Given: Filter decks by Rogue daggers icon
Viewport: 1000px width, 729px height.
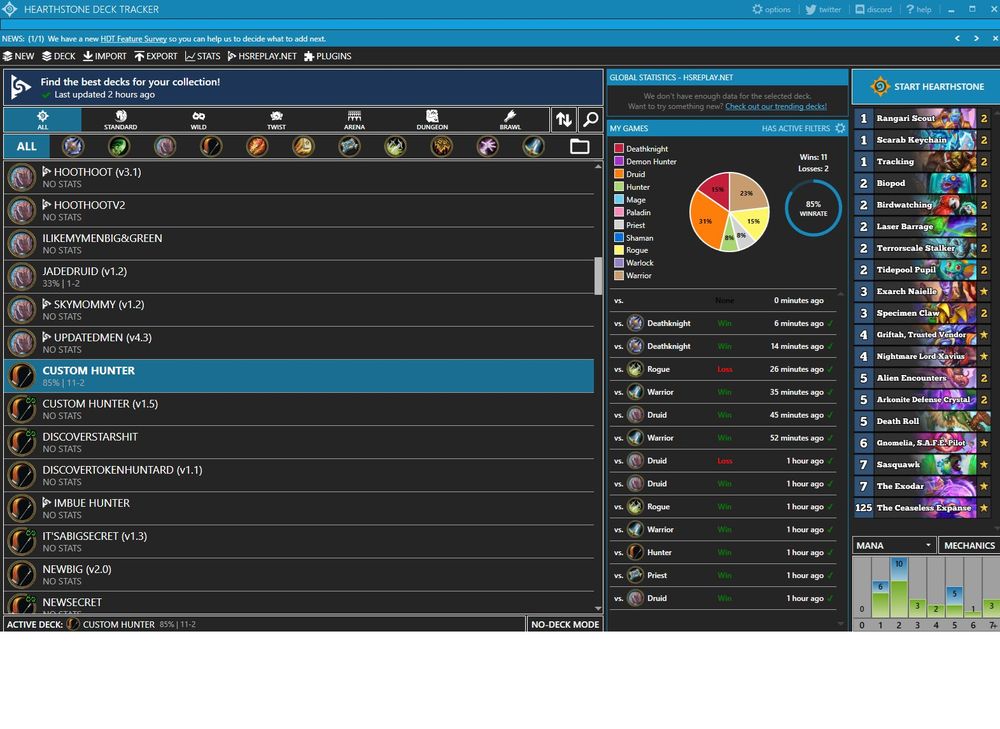Looking at the screenshot, I should (395, 147).
